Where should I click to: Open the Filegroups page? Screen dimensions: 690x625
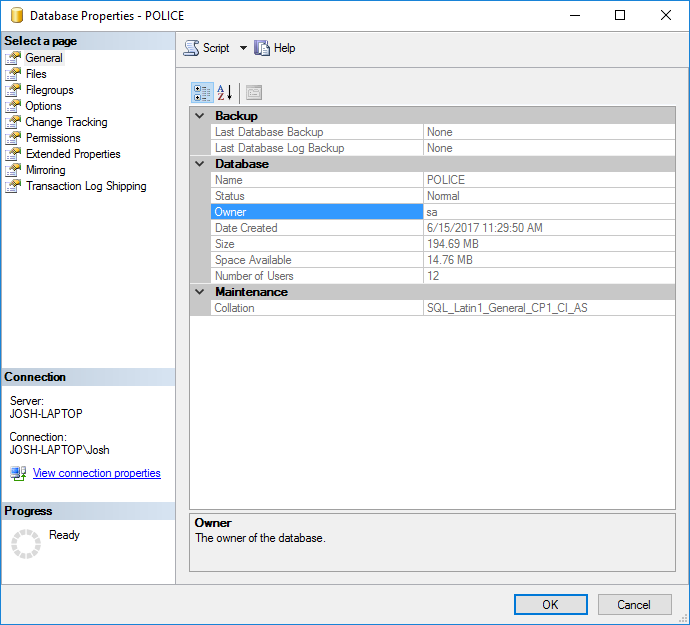(x=50, y=90)
